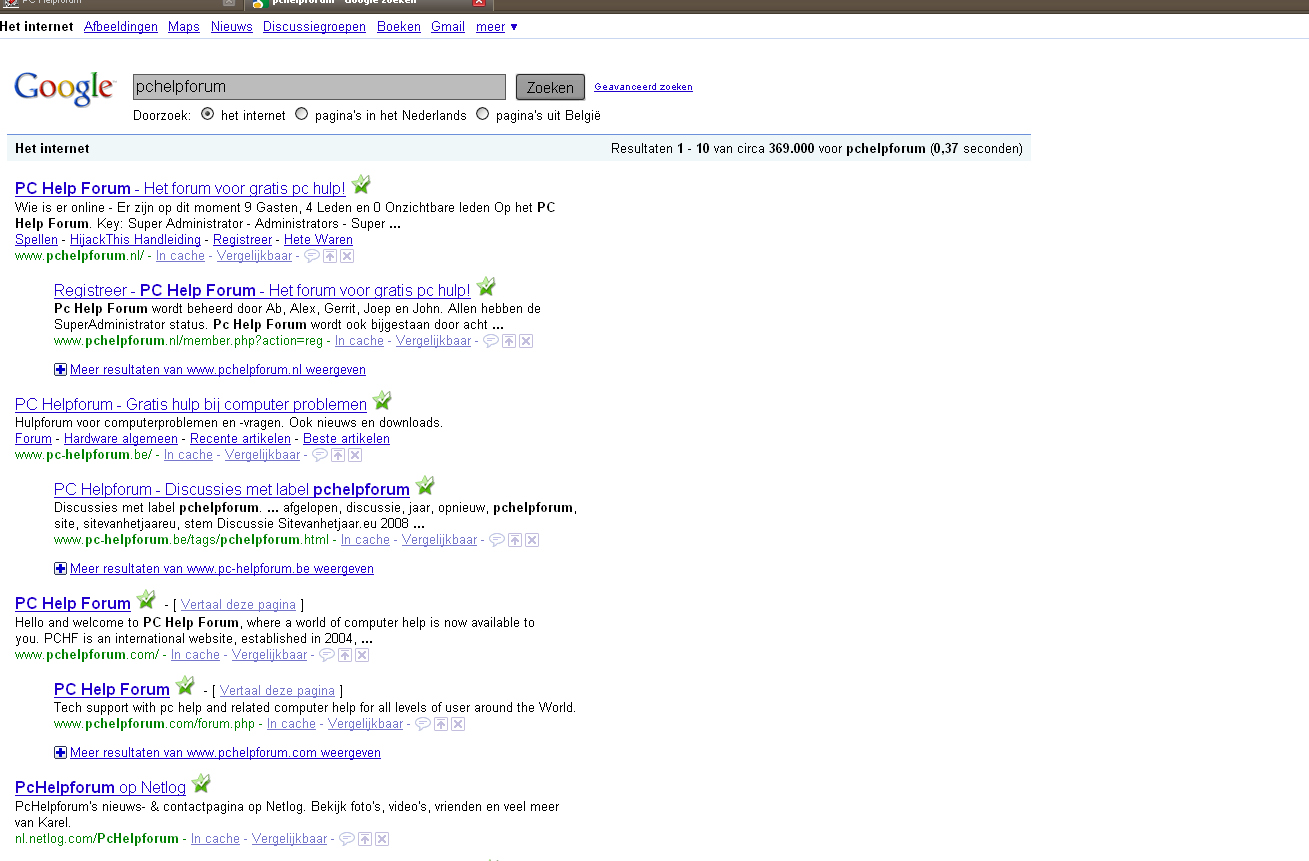Screen dimensions: 1309x861
Task: Select "pagina's in het Nederlands" radio button
Action: 301,114
